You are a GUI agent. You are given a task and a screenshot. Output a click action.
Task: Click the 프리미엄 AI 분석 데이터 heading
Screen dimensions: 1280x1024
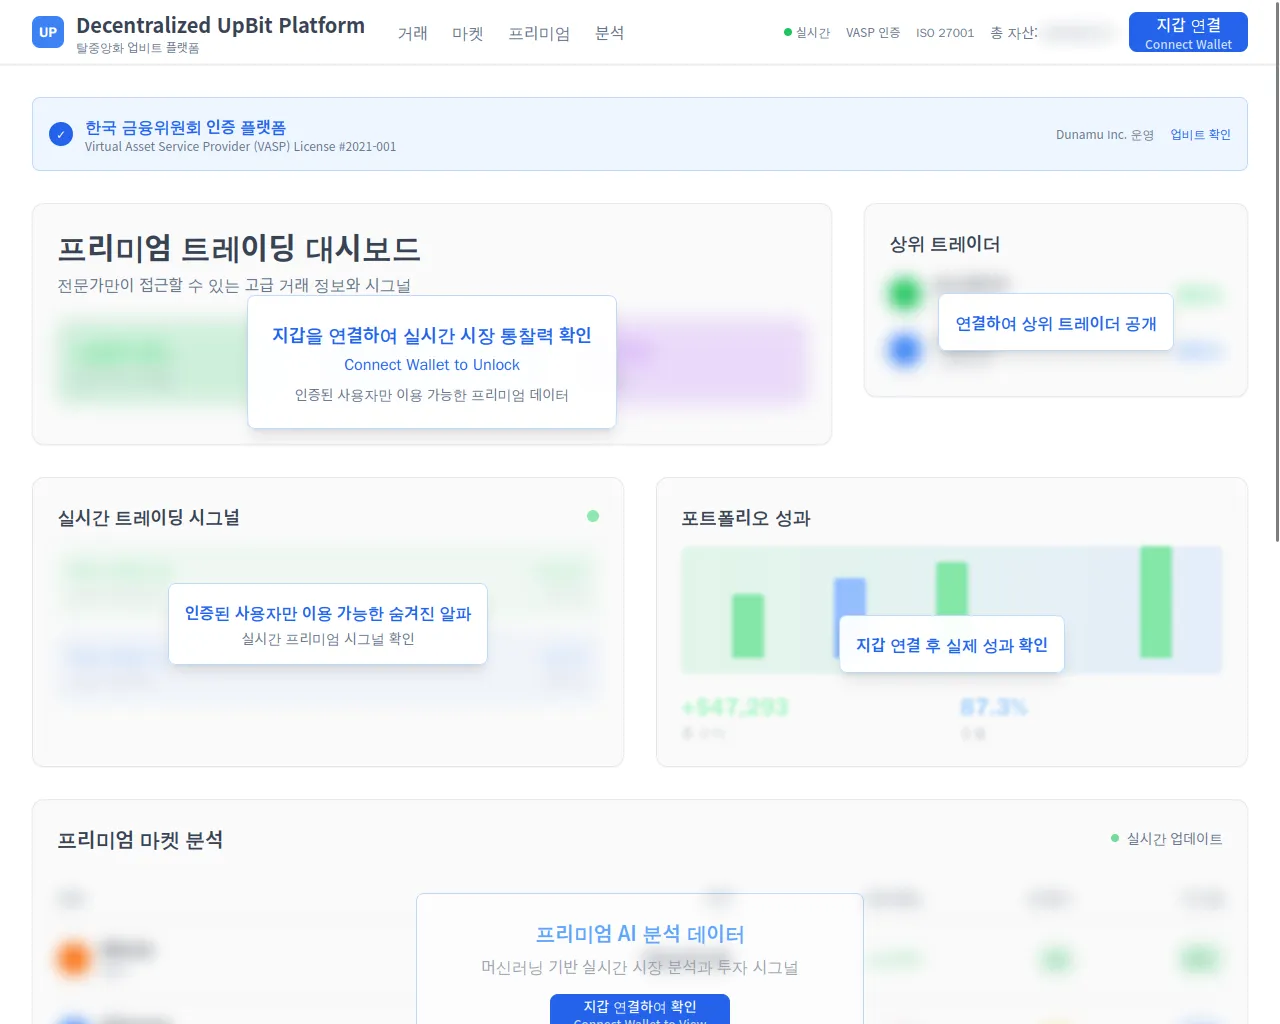[x=640, y=934]
